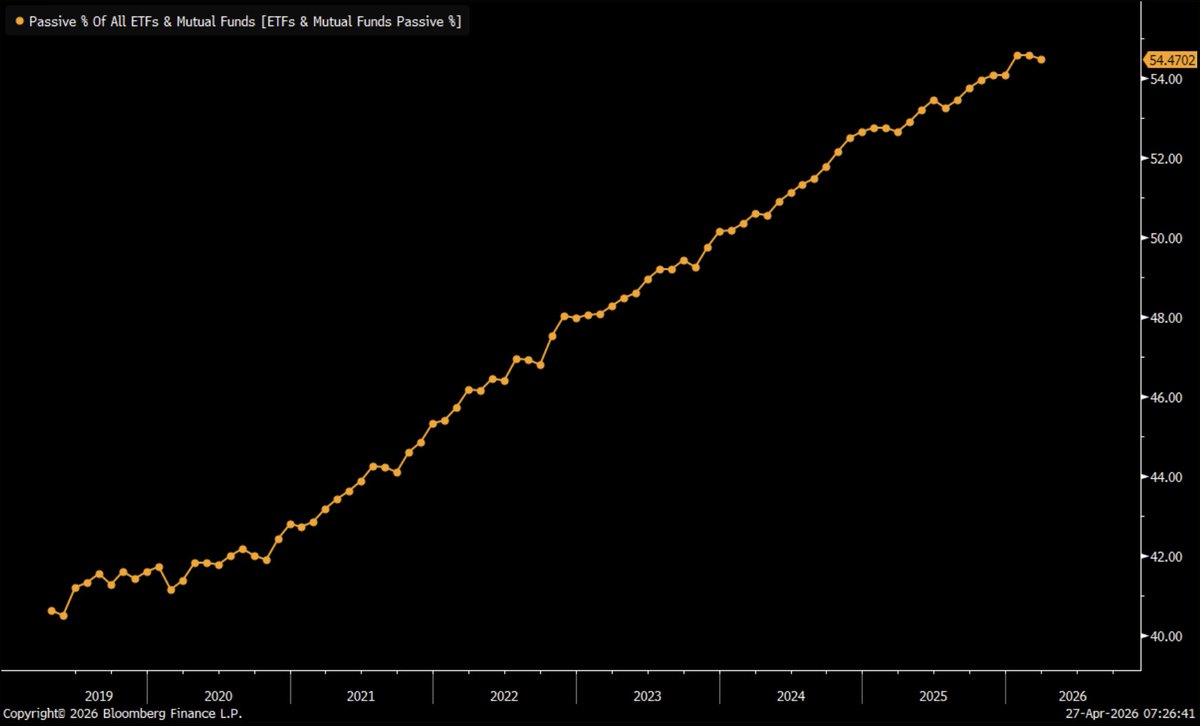The width and height of the screenshot is (1200, 726).
Task: Click the 54.00 y-axis label
Action: click(x=1168, y=79)
